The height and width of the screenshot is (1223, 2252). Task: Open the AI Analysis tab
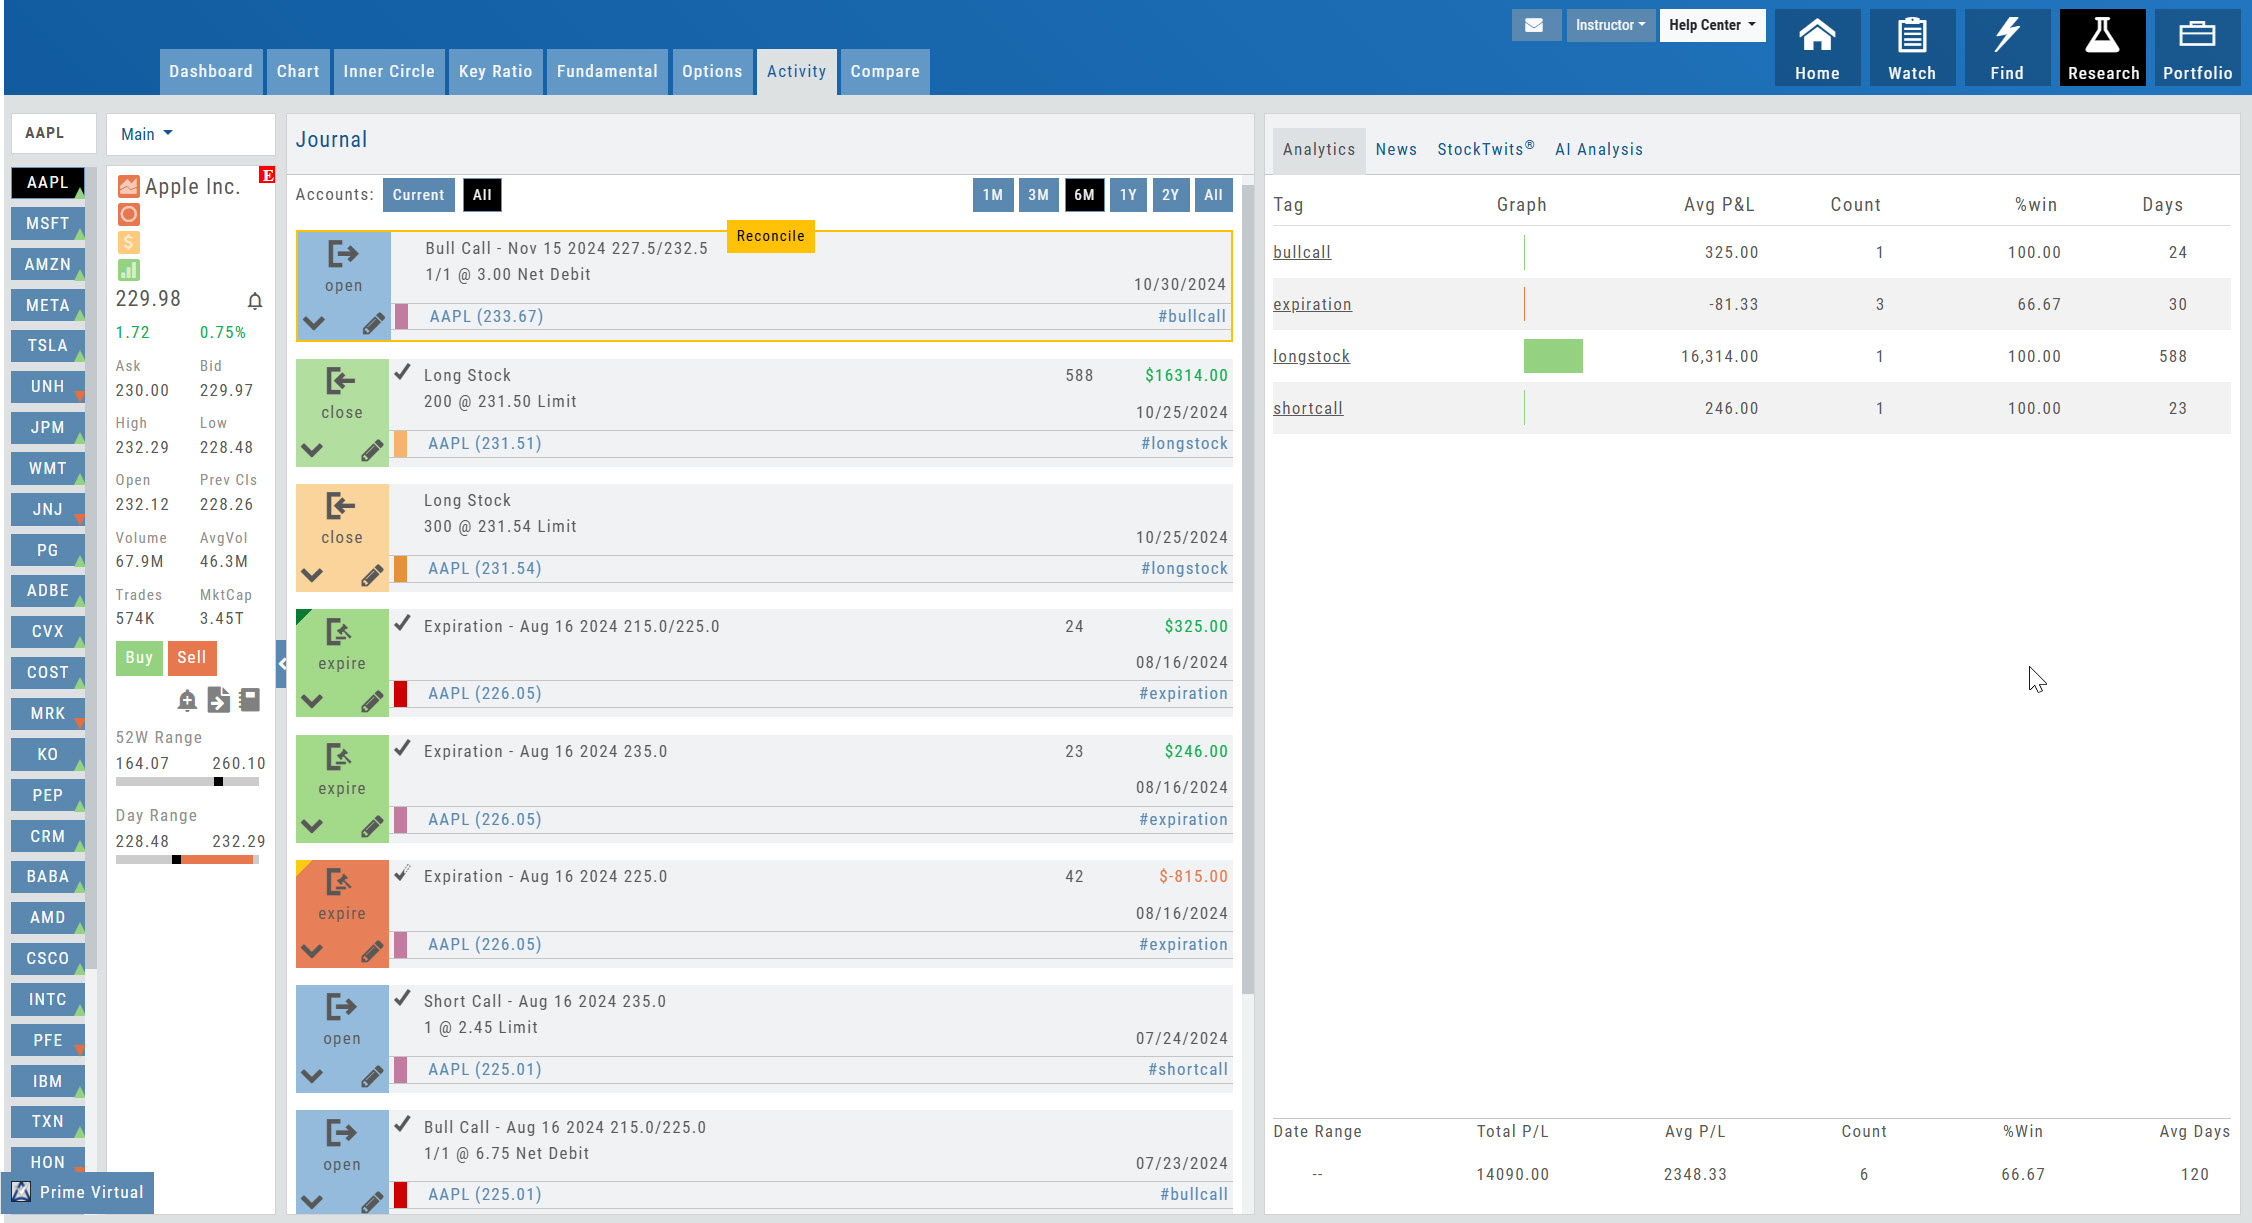(x=1598, y=149)
